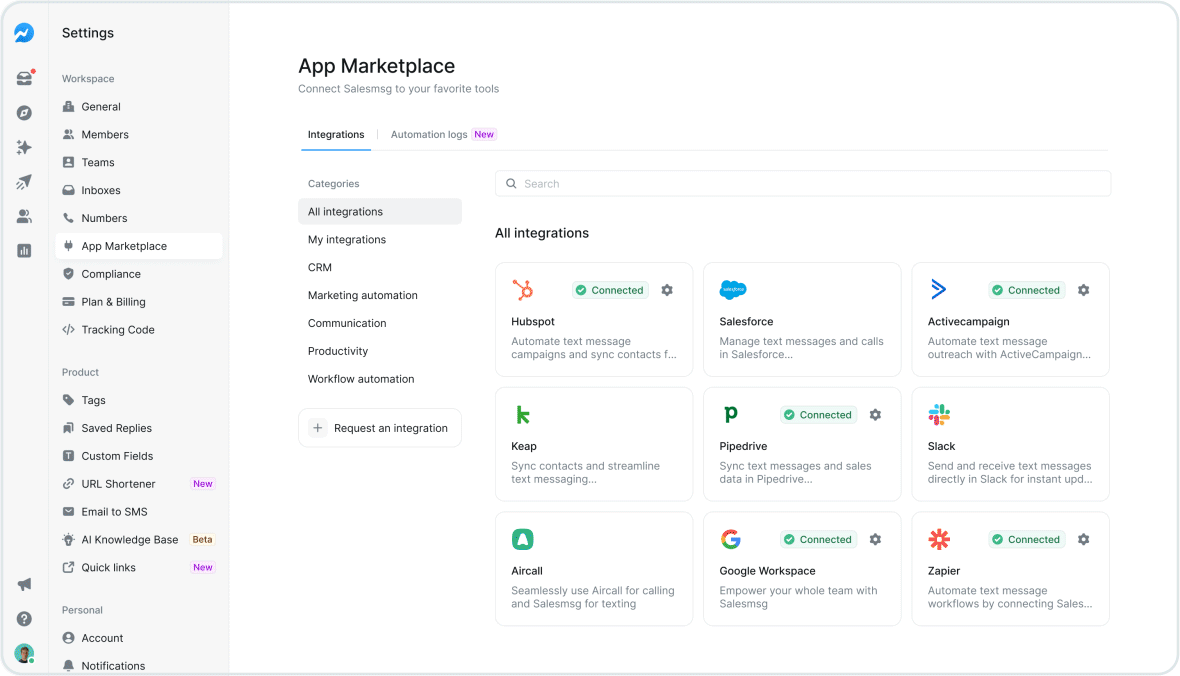Click the Activecampaign arrow logo

[938, 289]
